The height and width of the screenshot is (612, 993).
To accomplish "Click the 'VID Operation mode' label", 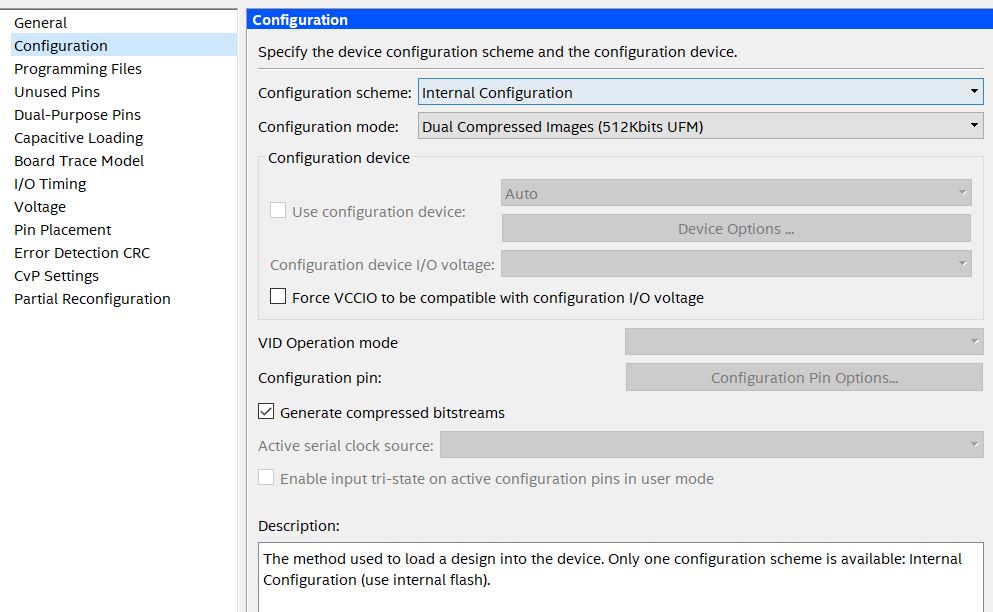I will 328,343.
